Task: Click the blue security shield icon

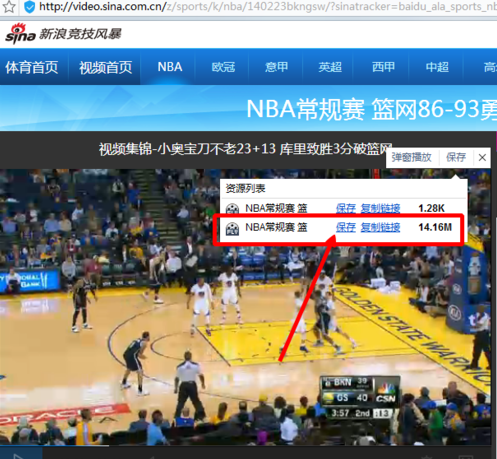Action: 30,7
